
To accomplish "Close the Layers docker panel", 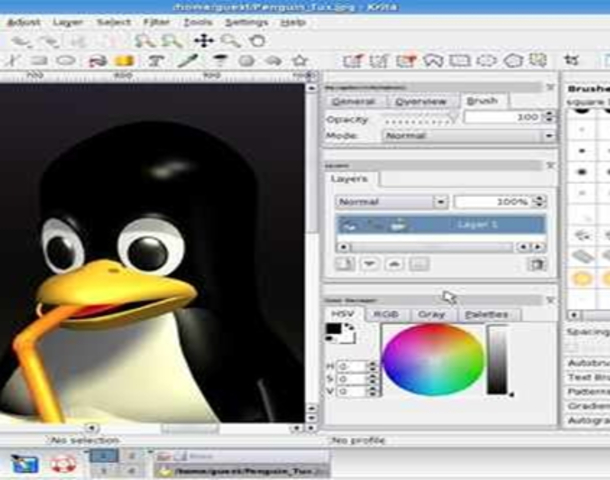I will coord(550,166).
